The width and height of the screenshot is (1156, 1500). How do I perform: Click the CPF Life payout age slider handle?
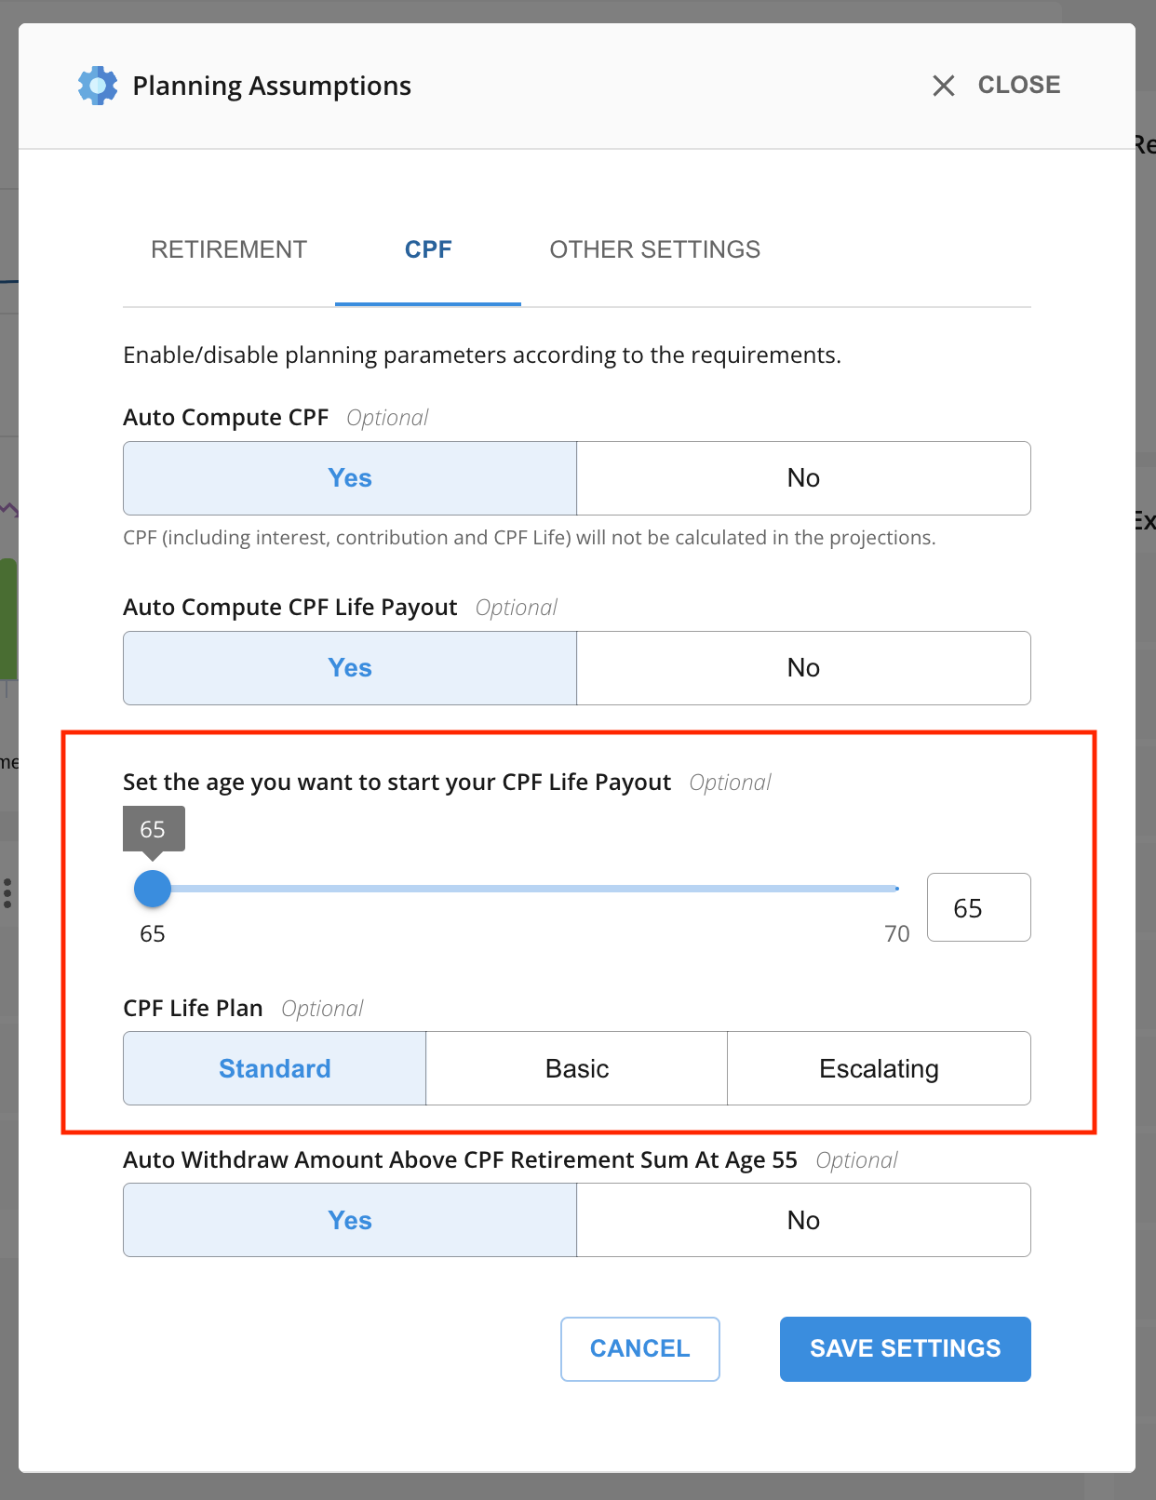[153, 888]
